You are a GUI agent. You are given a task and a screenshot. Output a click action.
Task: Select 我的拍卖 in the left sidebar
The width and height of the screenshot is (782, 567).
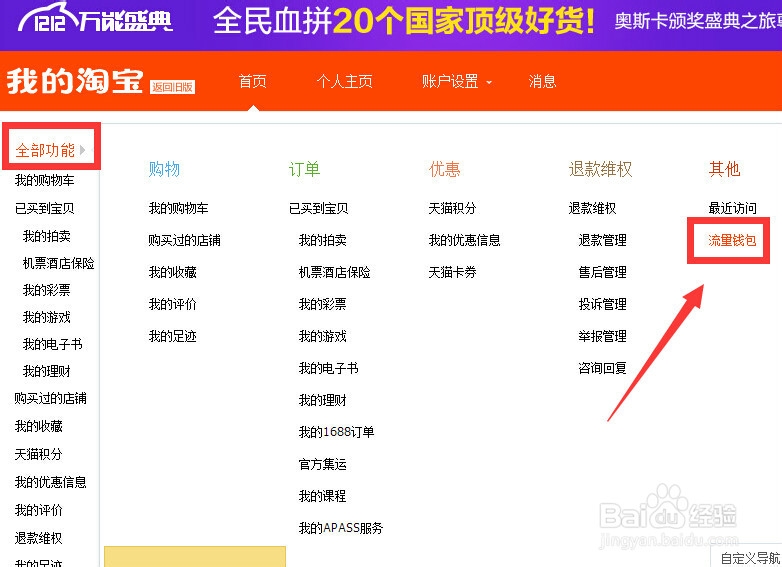click(x=46, y=235)
